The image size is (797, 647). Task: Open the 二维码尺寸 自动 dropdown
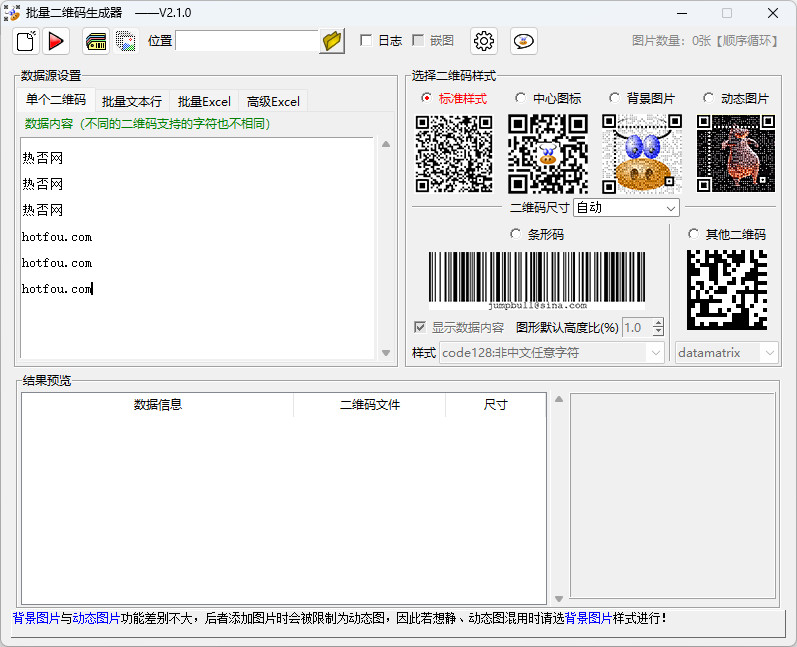point(626,208)
